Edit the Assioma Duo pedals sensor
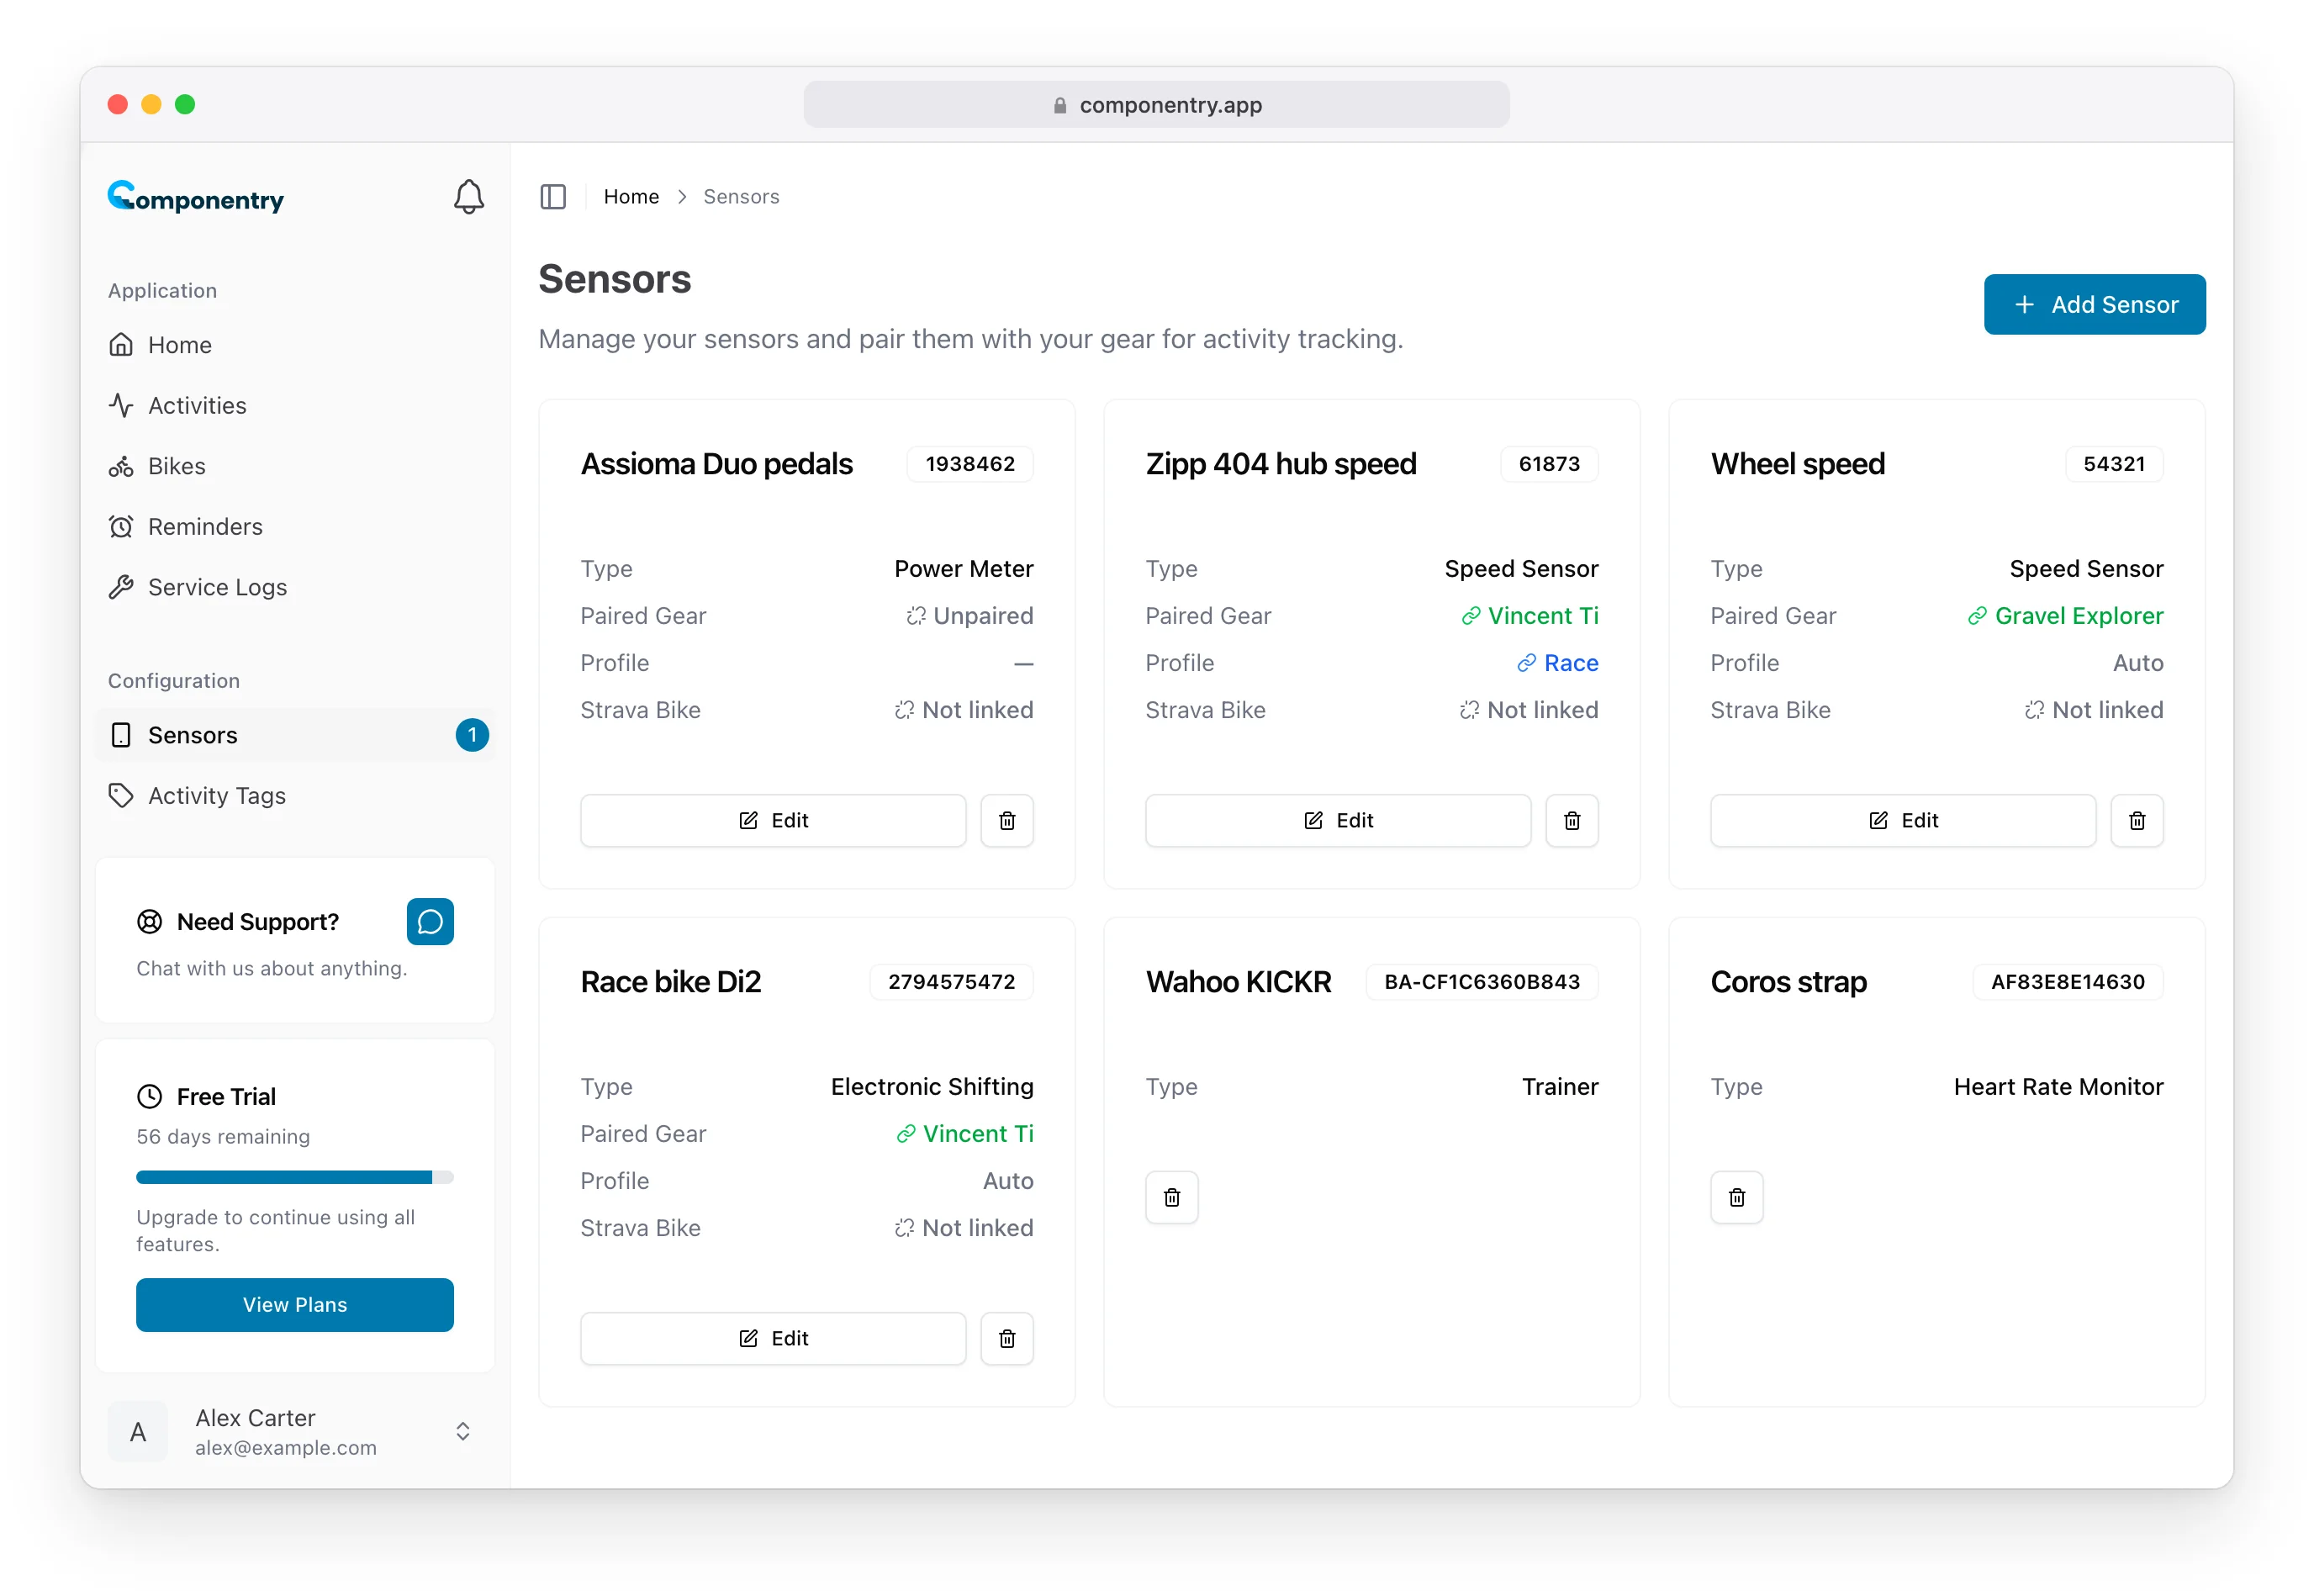2314x1596 pixels. pyautogui.click(x=773, y=820)
